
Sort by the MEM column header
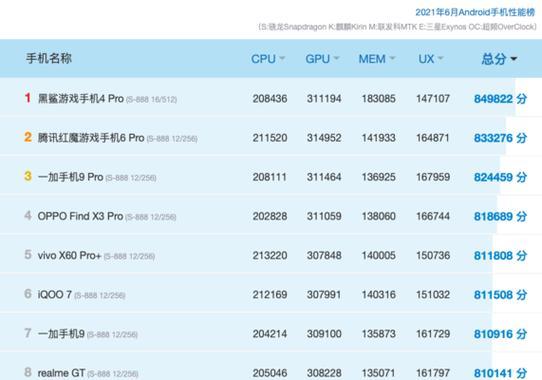click(x=376, y=59)
